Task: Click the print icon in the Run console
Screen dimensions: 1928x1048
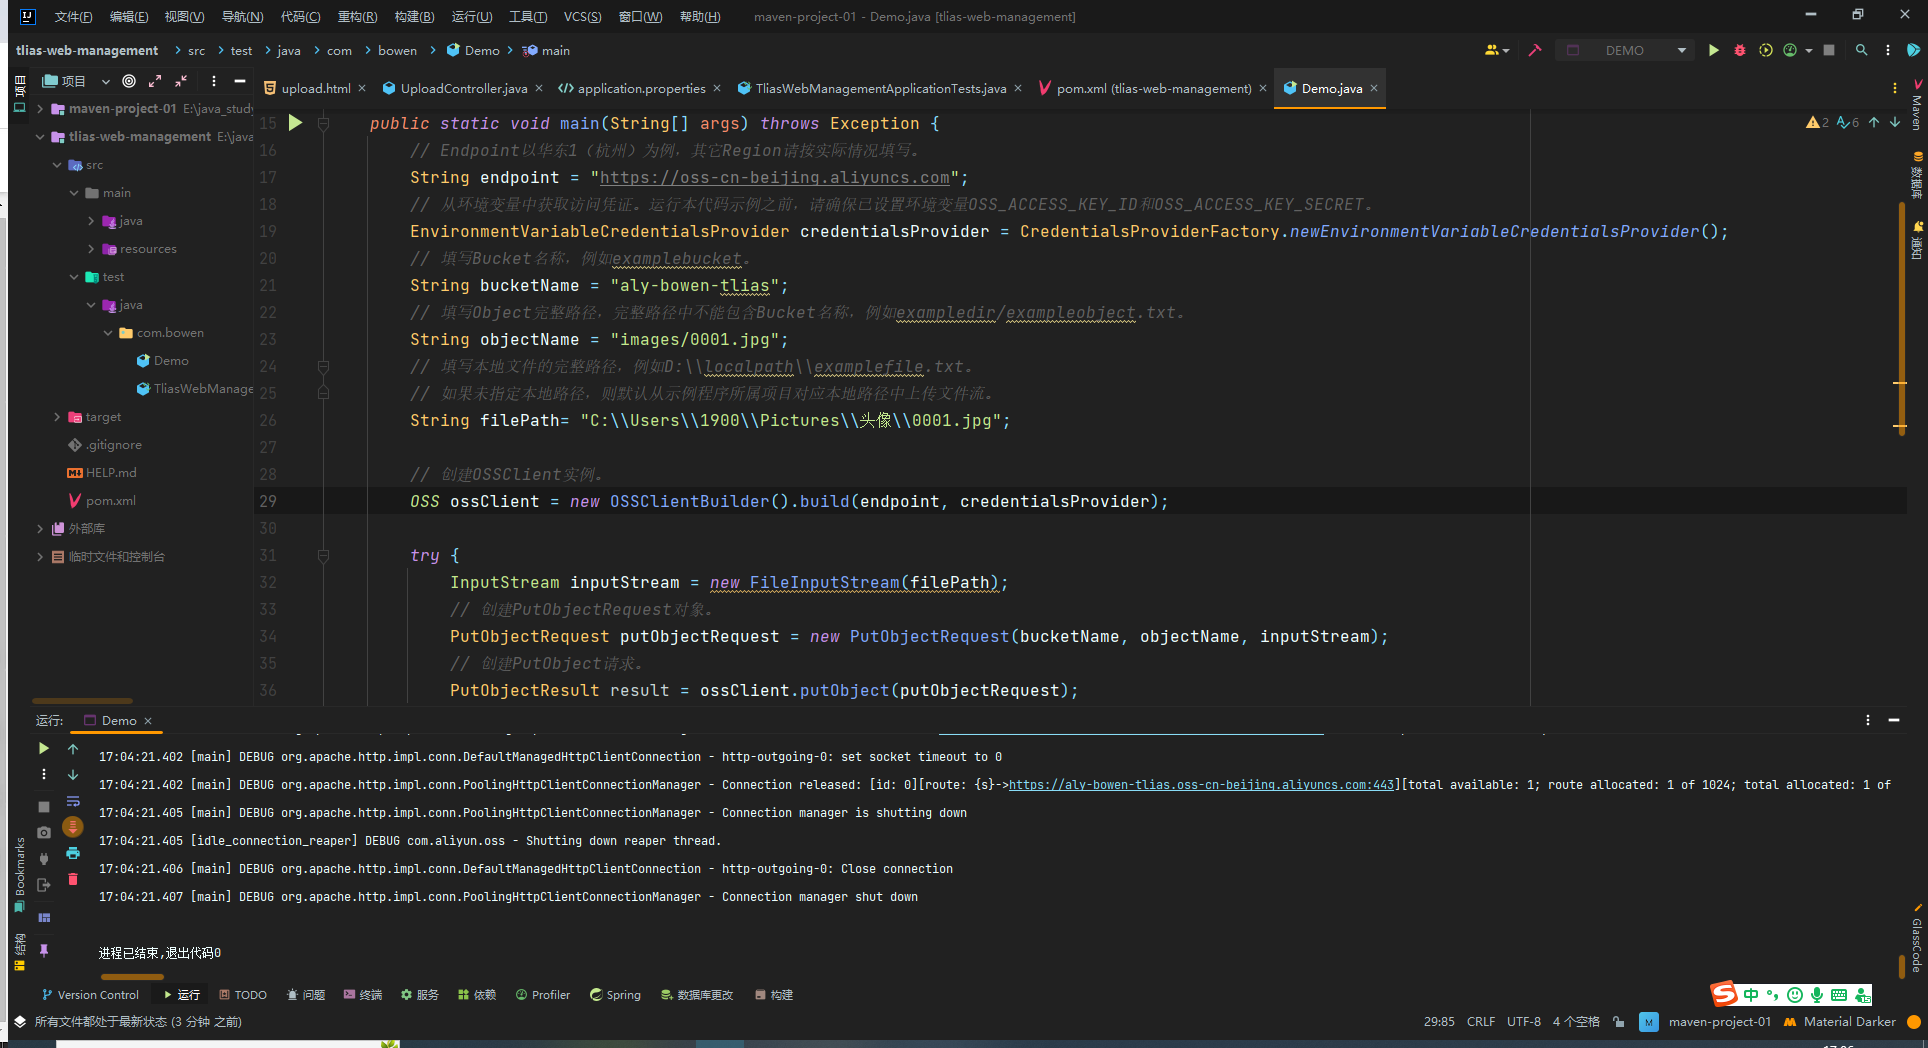Action: (x=73, y=853)
